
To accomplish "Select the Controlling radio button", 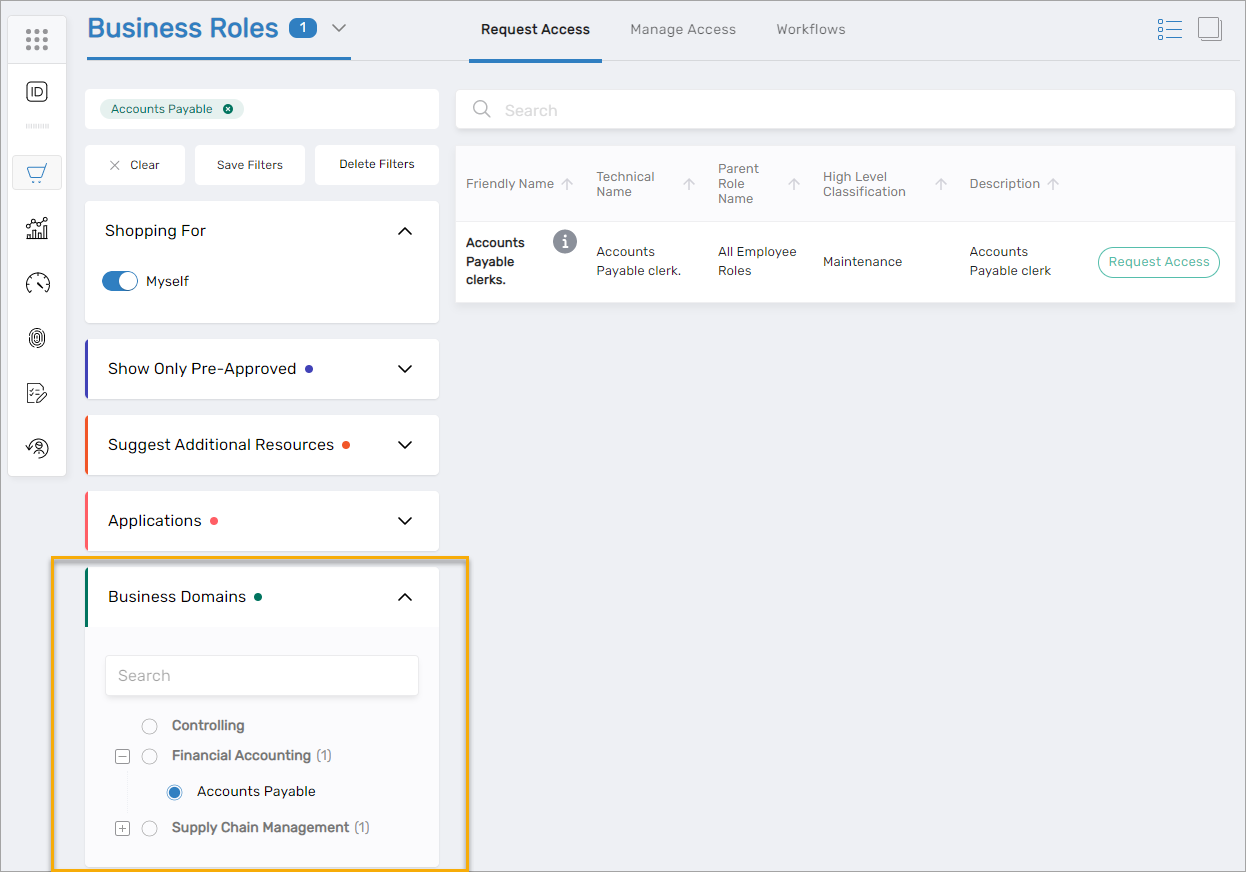I will pyautogui.click(x=149, y=726).
